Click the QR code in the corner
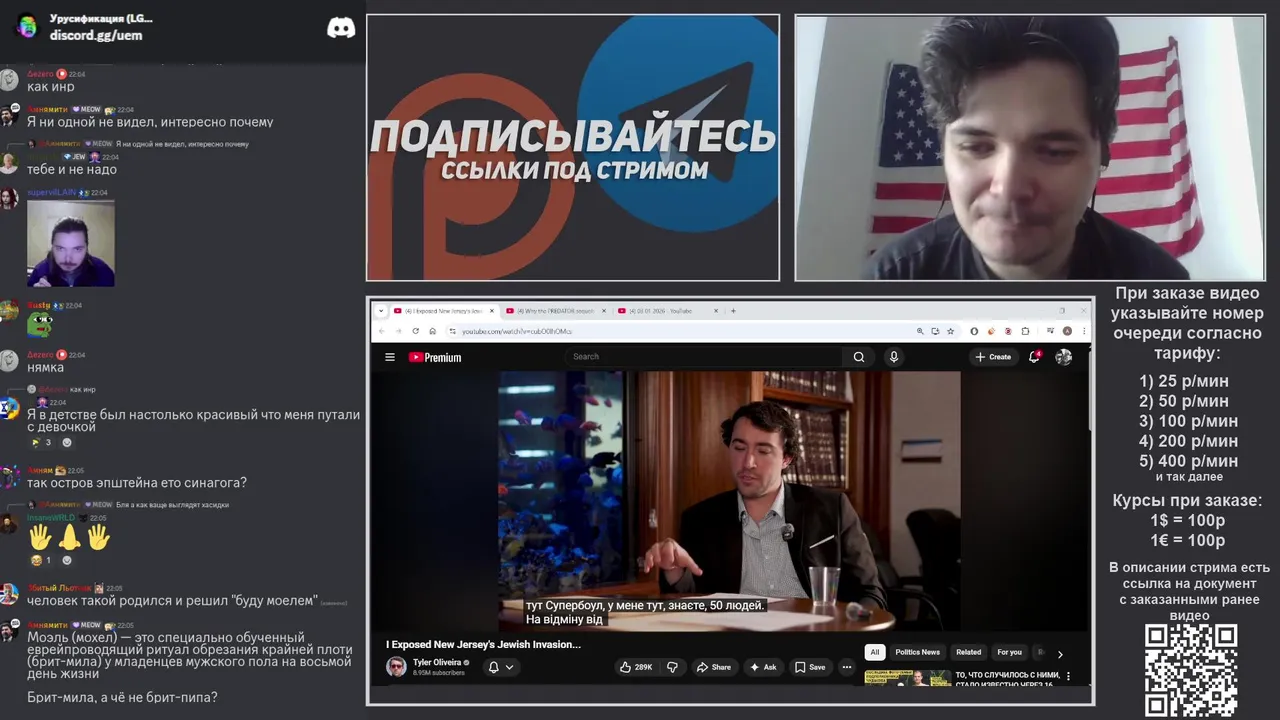 tap(1191, 671)
